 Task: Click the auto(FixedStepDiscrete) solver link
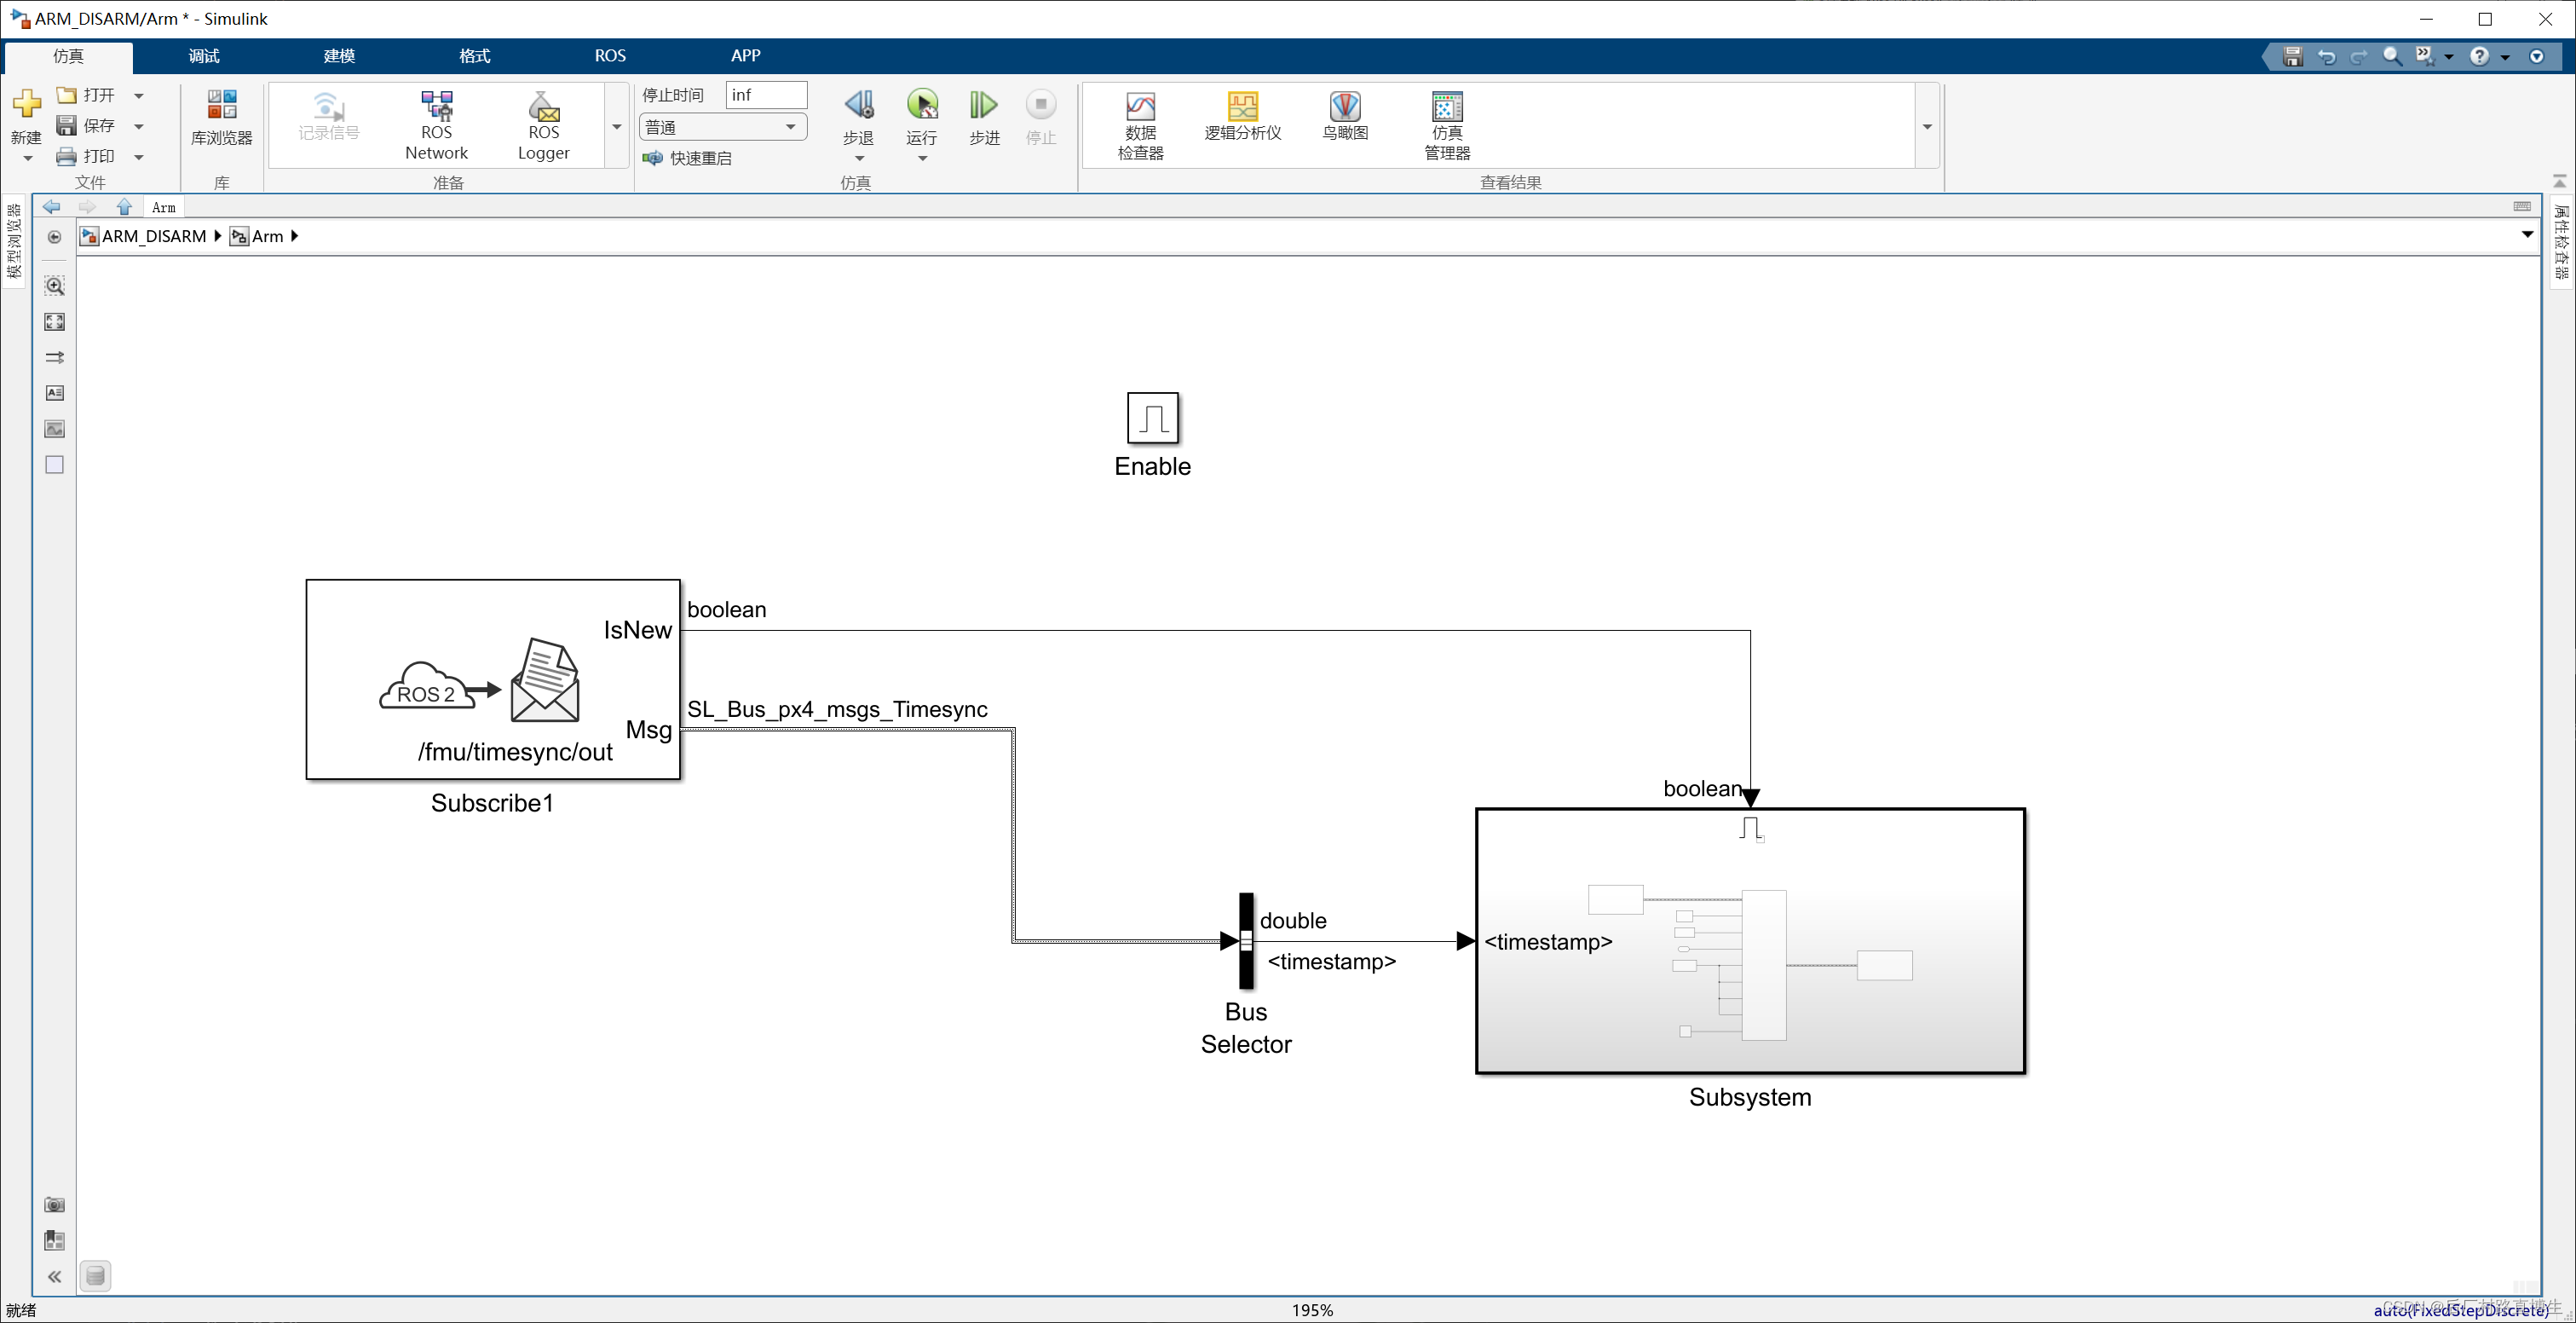click(x=2460, y=1310)
